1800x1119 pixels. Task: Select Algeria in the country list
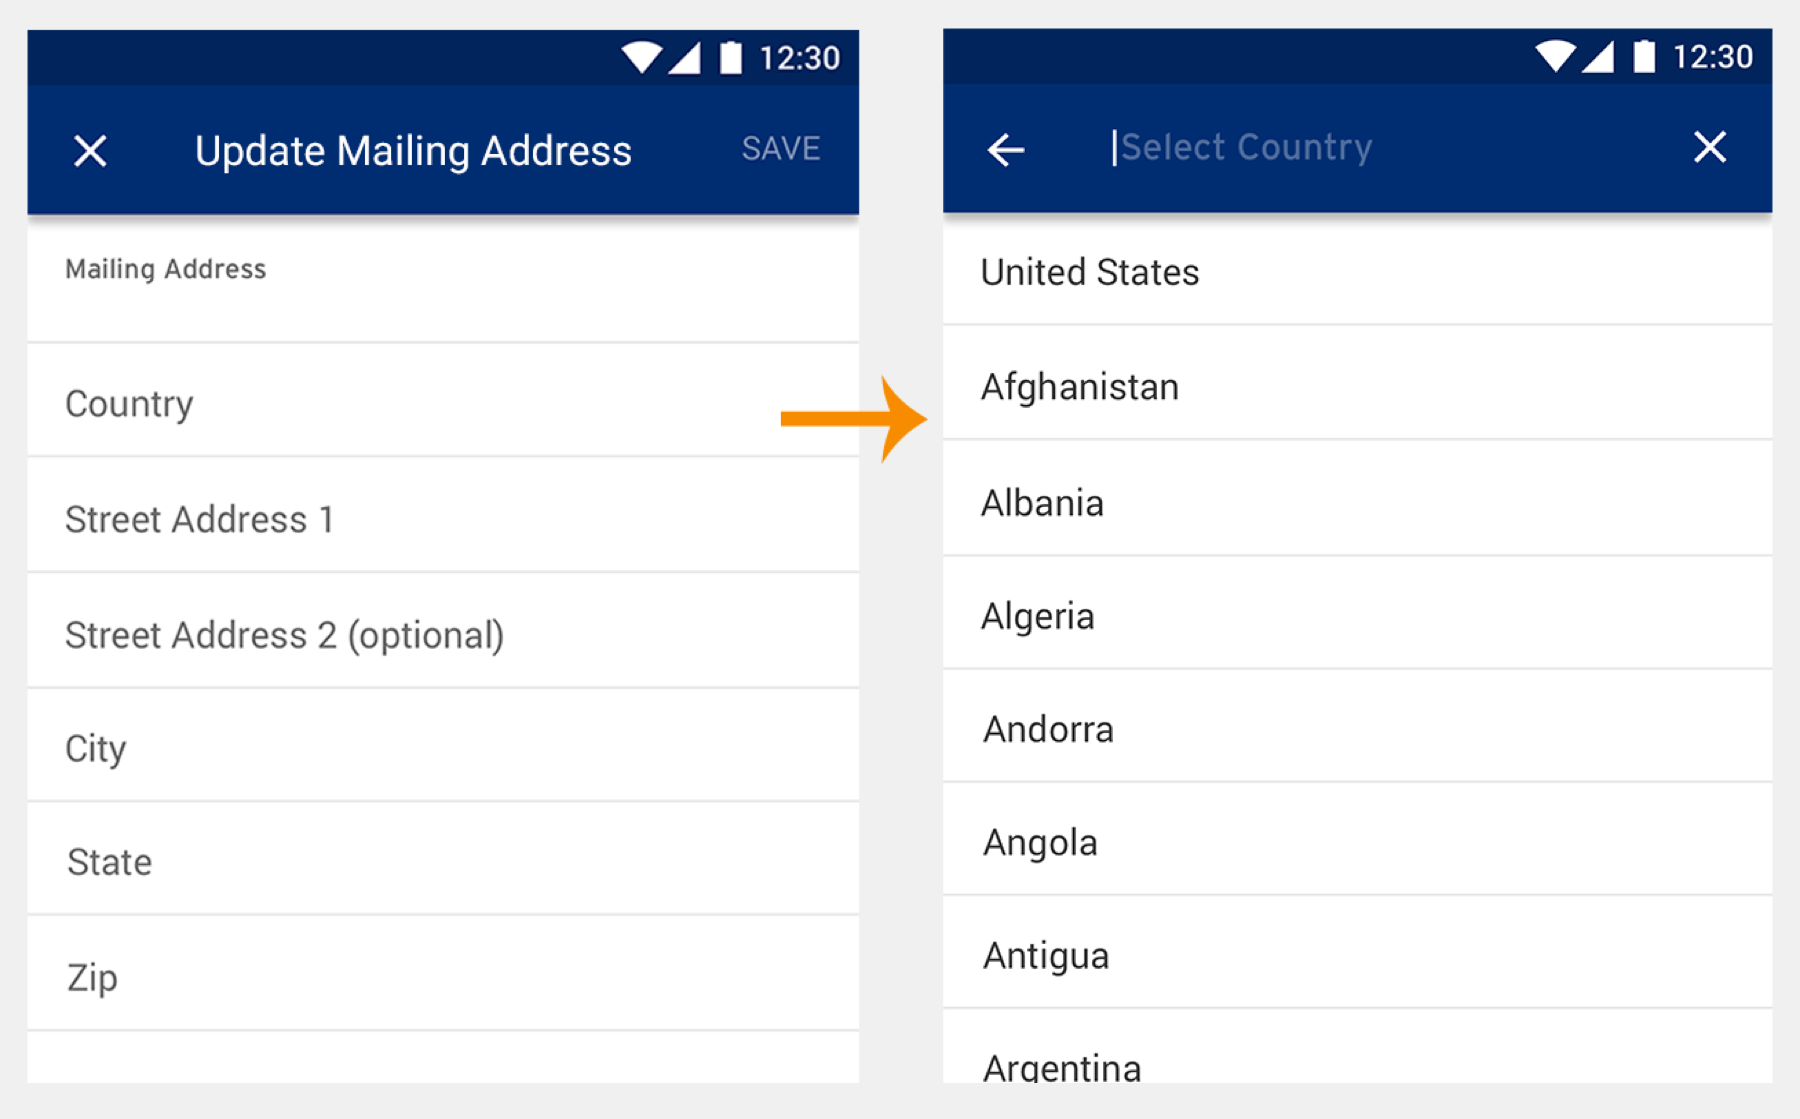point(1356,615)
